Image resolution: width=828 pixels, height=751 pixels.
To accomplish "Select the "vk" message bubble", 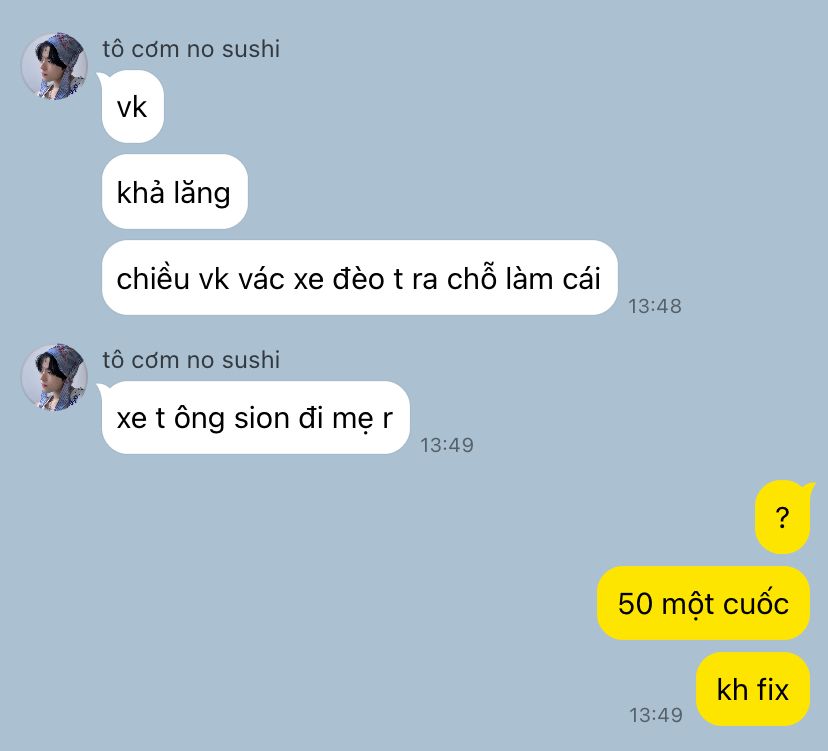I will click(133, 107).
